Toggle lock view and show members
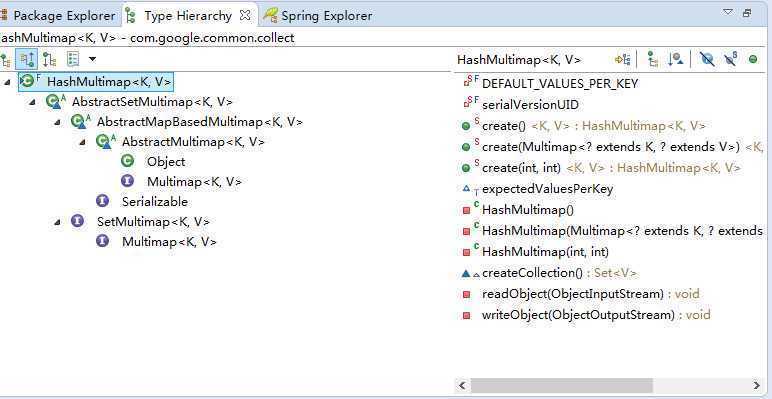 (623, 60)
